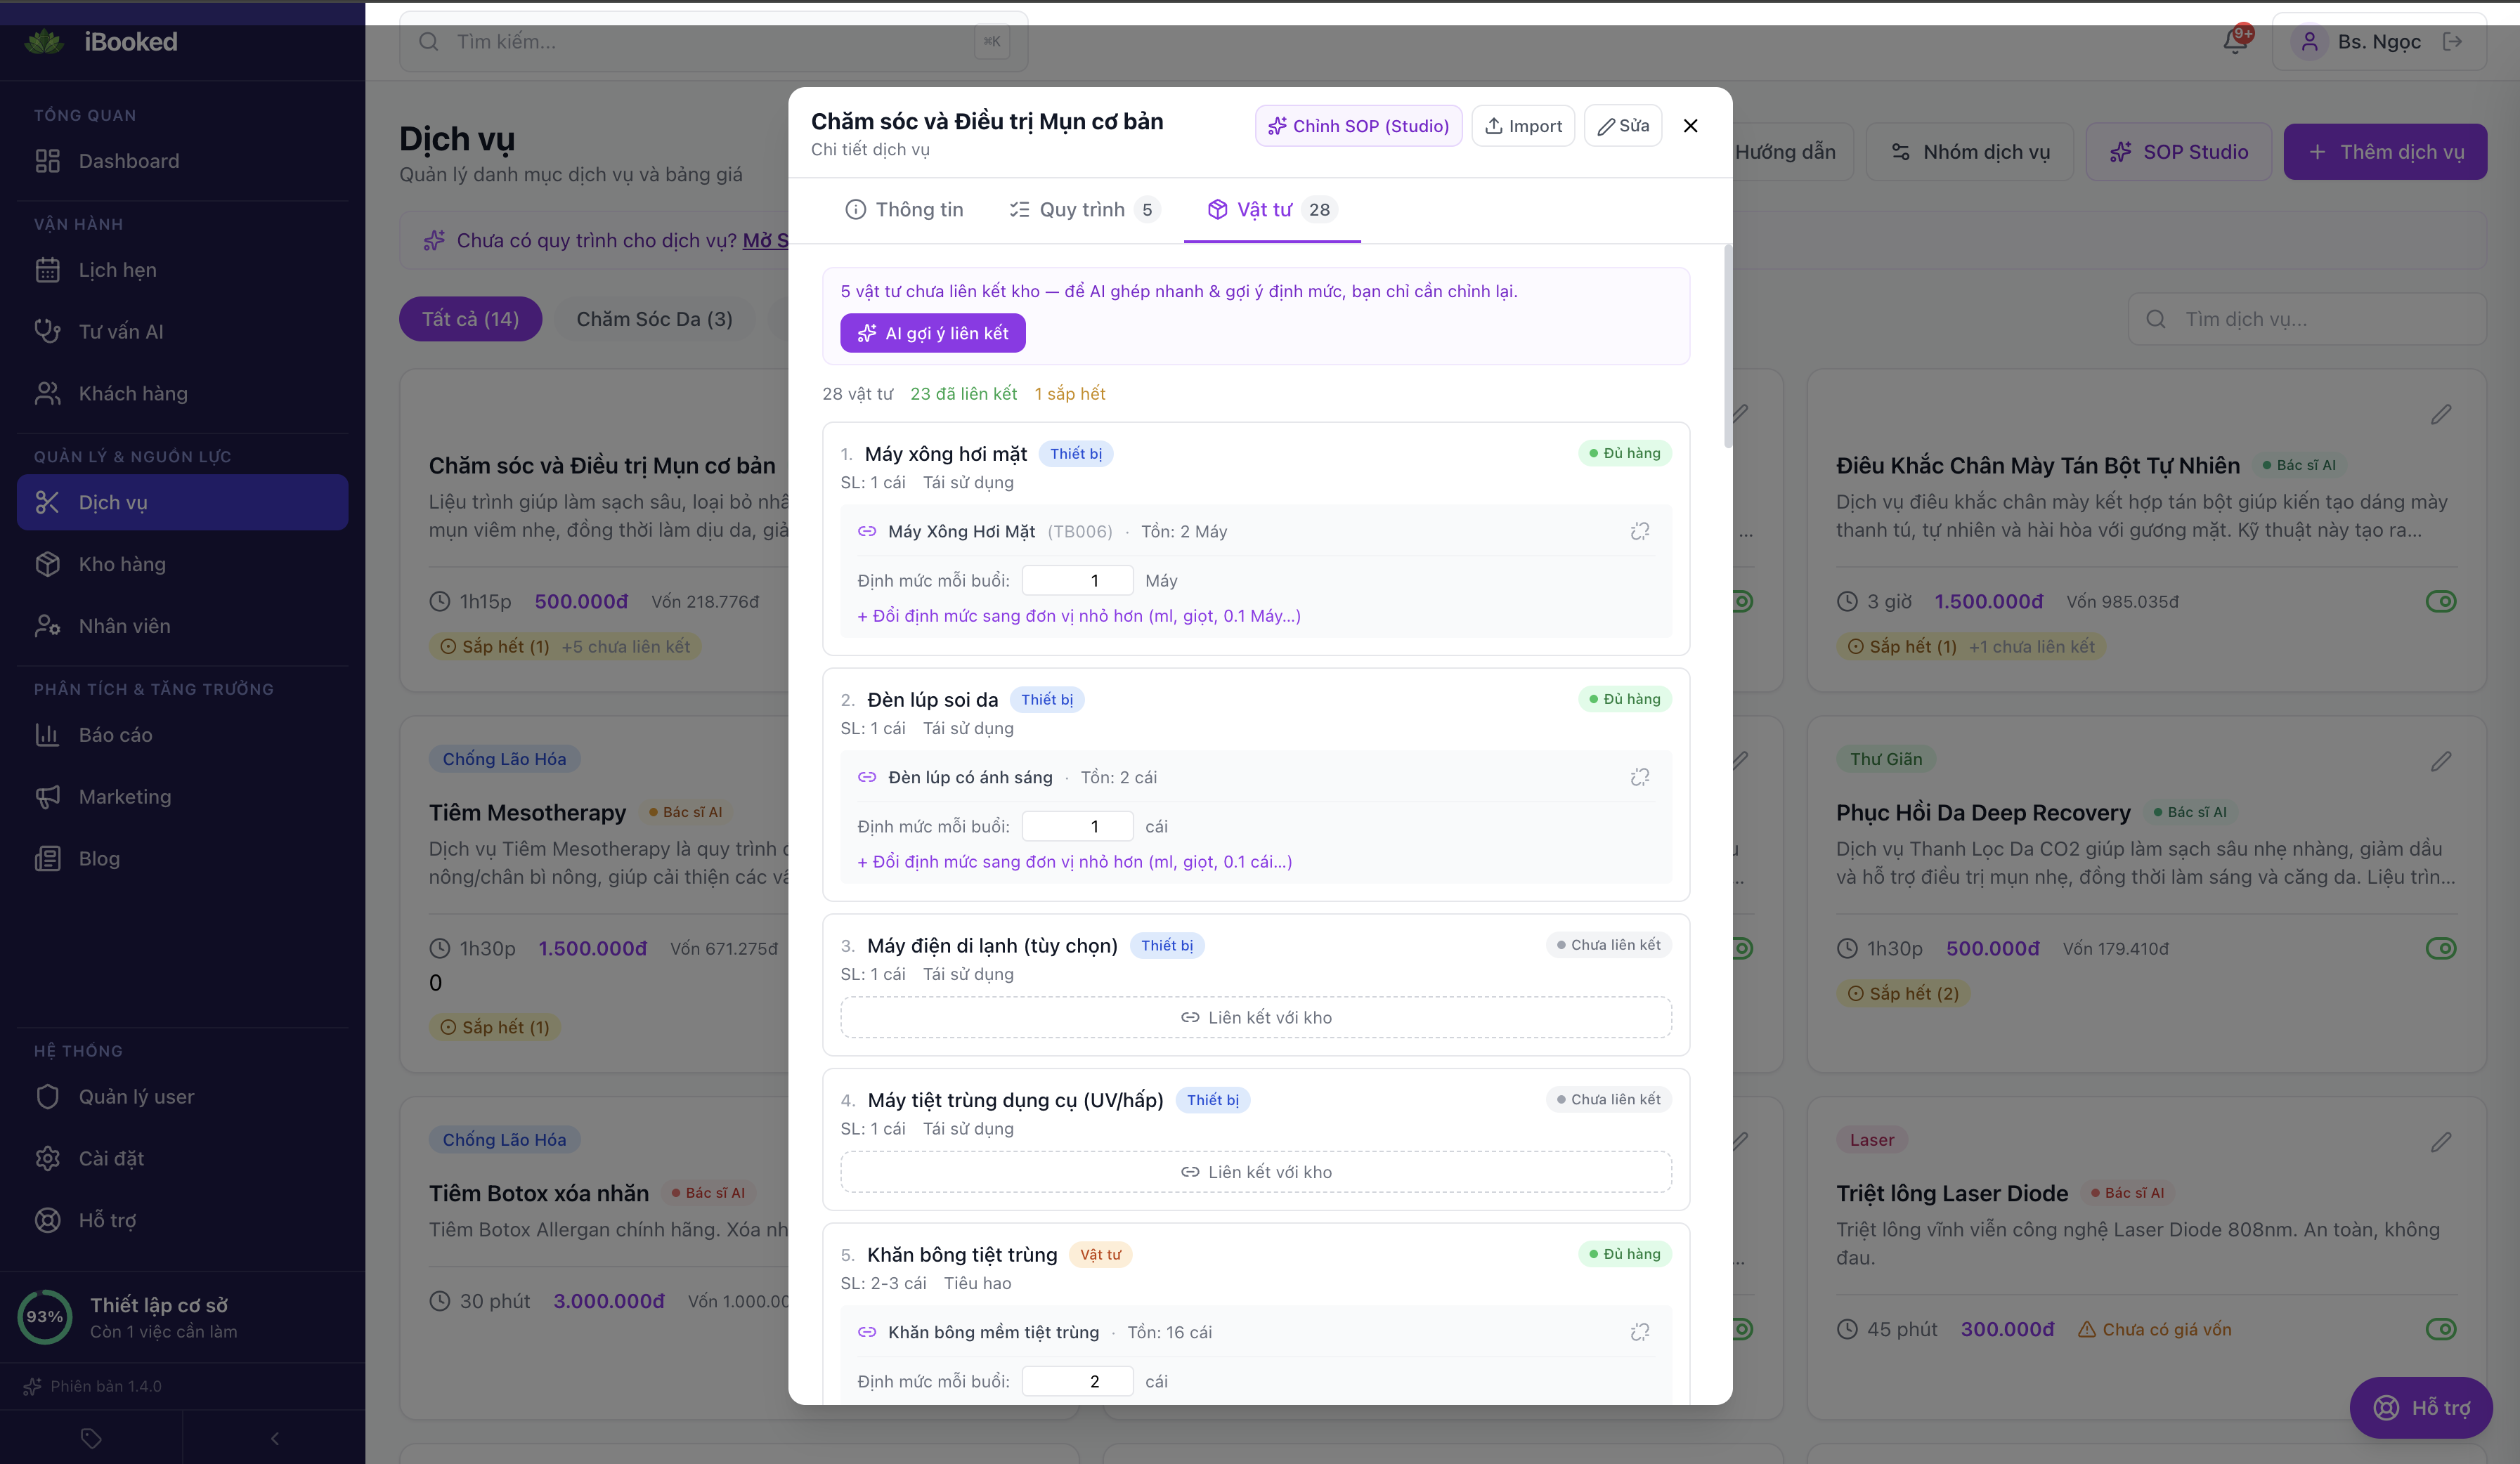Click the Bs. Ngọc user avatar
Image resolution: width=2520 pixels, height=1464 pixels.
coord(2309,41)
